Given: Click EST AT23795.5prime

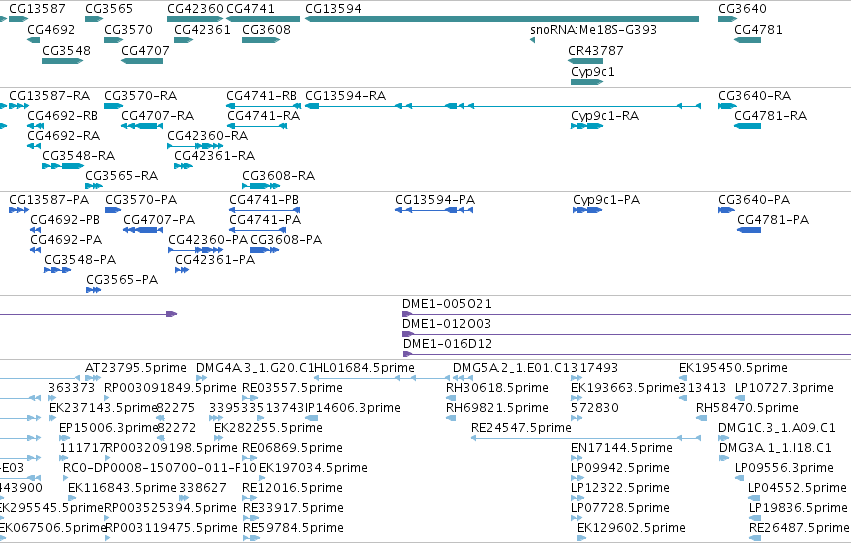Looking at the screenshot, I should tap(93, 378).
